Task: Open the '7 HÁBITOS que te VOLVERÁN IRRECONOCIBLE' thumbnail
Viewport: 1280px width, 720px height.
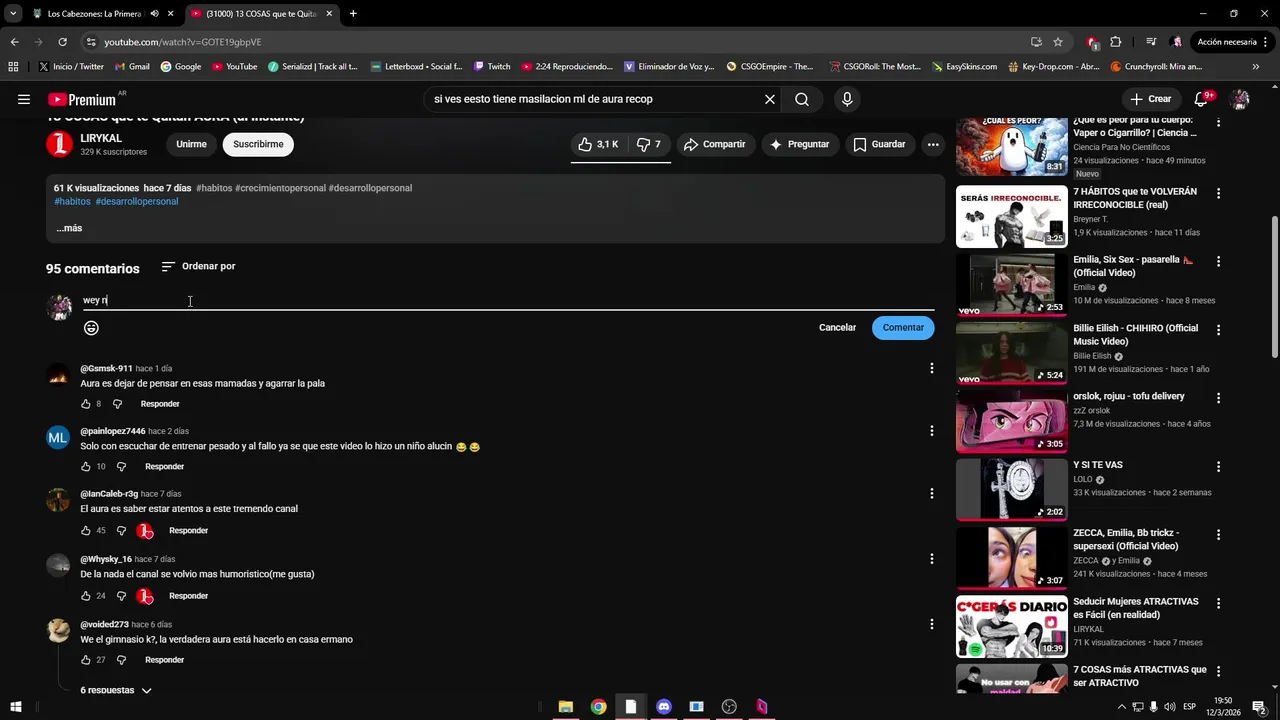Action: click(x=1012, y=217)
